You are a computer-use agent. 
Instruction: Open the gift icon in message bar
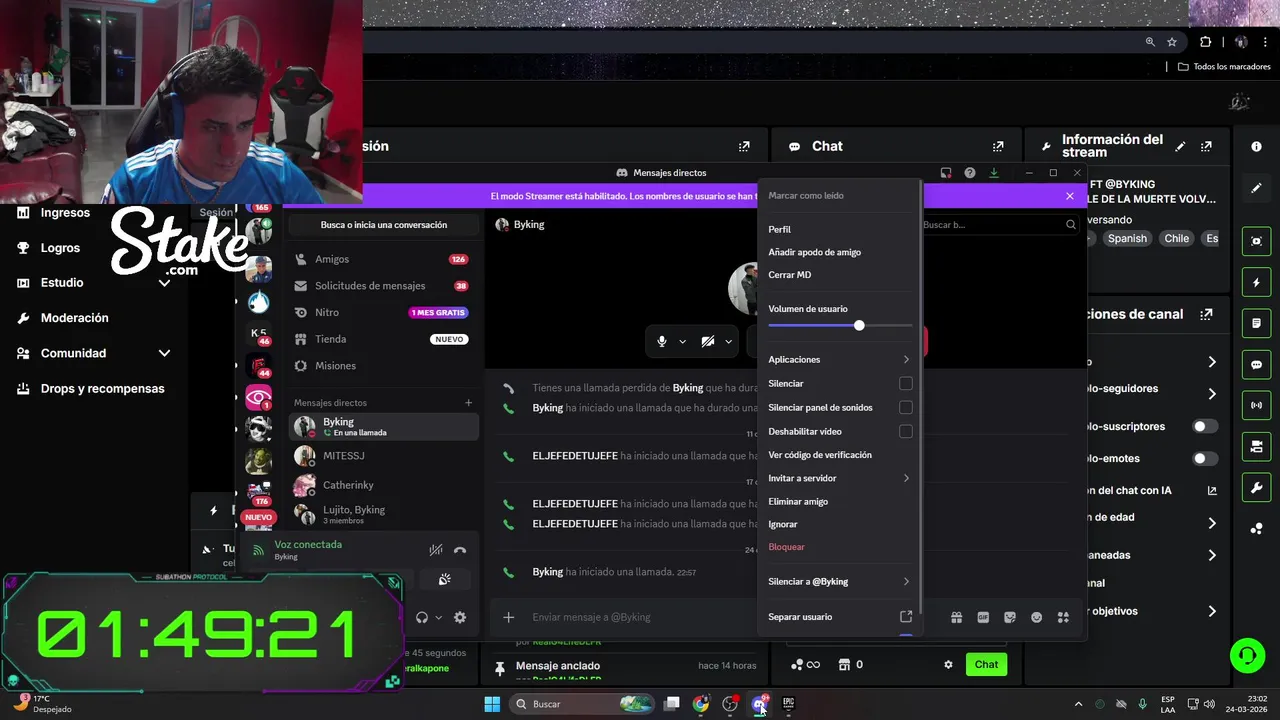(x=956, y=617)
